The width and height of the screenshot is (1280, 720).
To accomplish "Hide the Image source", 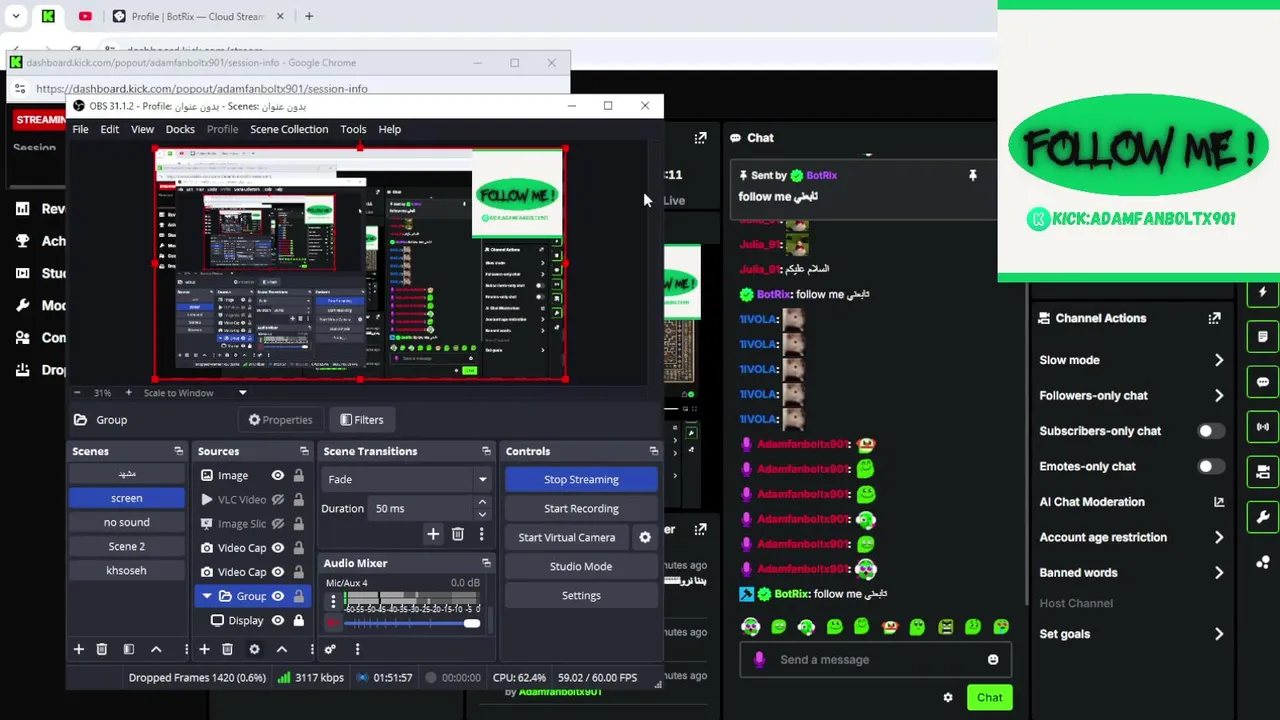I will click(278, 476).
